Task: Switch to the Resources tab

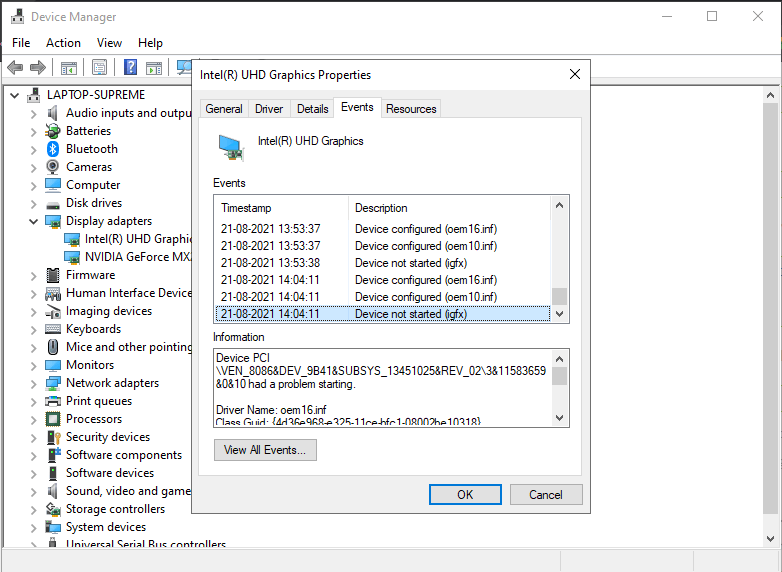Action: tap(411, 109)
